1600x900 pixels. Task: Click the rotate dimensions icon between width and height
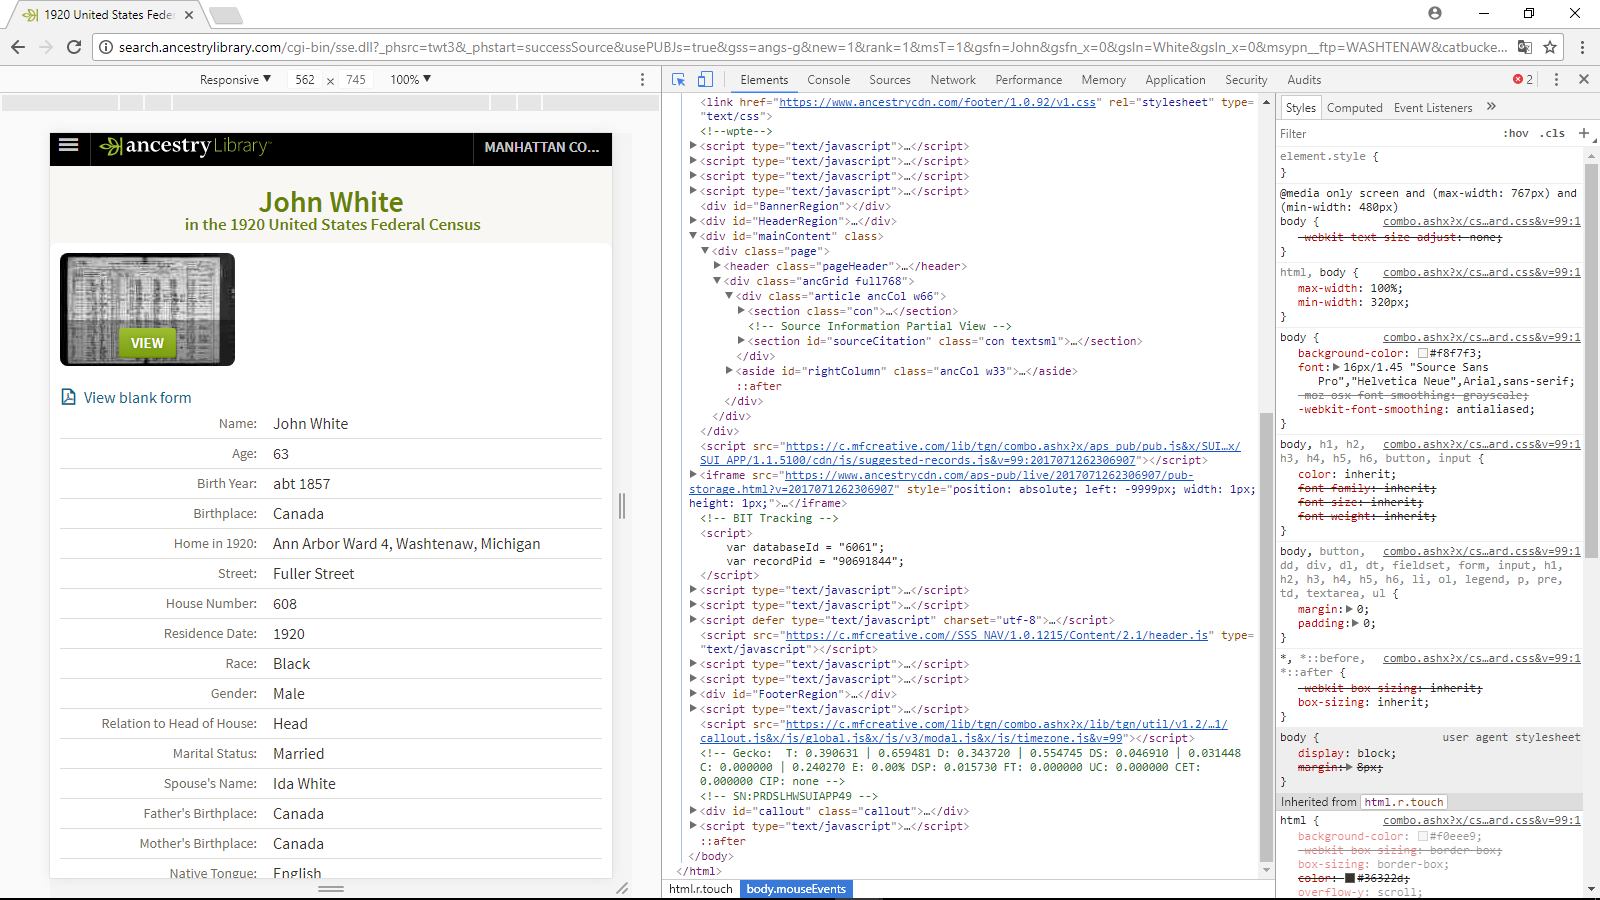pyautogui.click(x=330, y=81)
